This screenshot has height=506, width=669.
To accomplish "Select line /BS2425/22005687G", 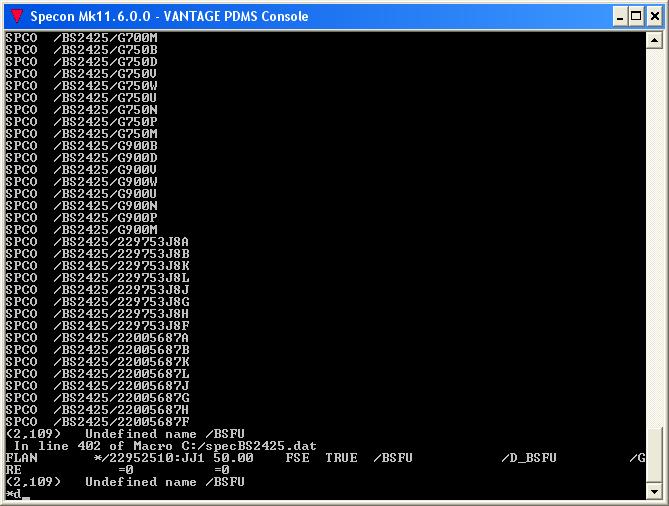I will point(97,397).
